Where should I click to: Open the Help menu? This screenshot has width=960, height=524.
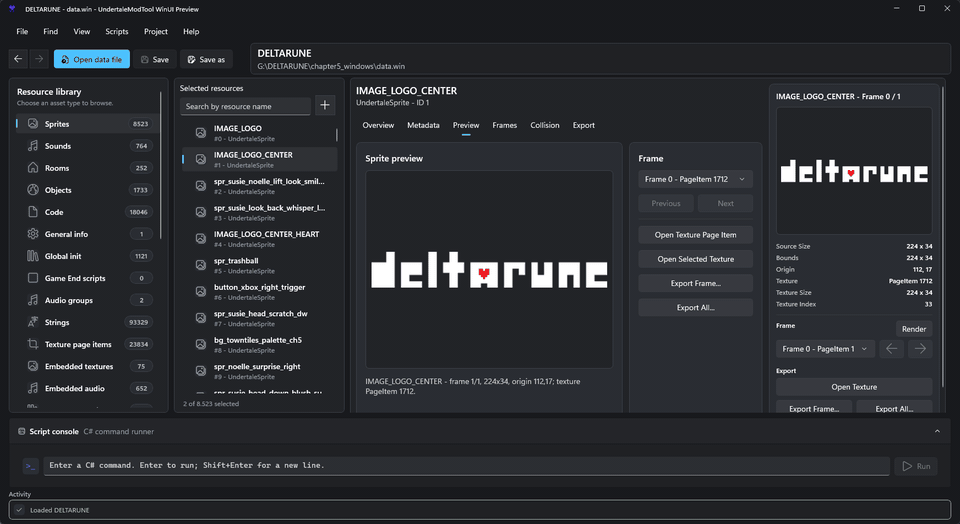point(191,31)
